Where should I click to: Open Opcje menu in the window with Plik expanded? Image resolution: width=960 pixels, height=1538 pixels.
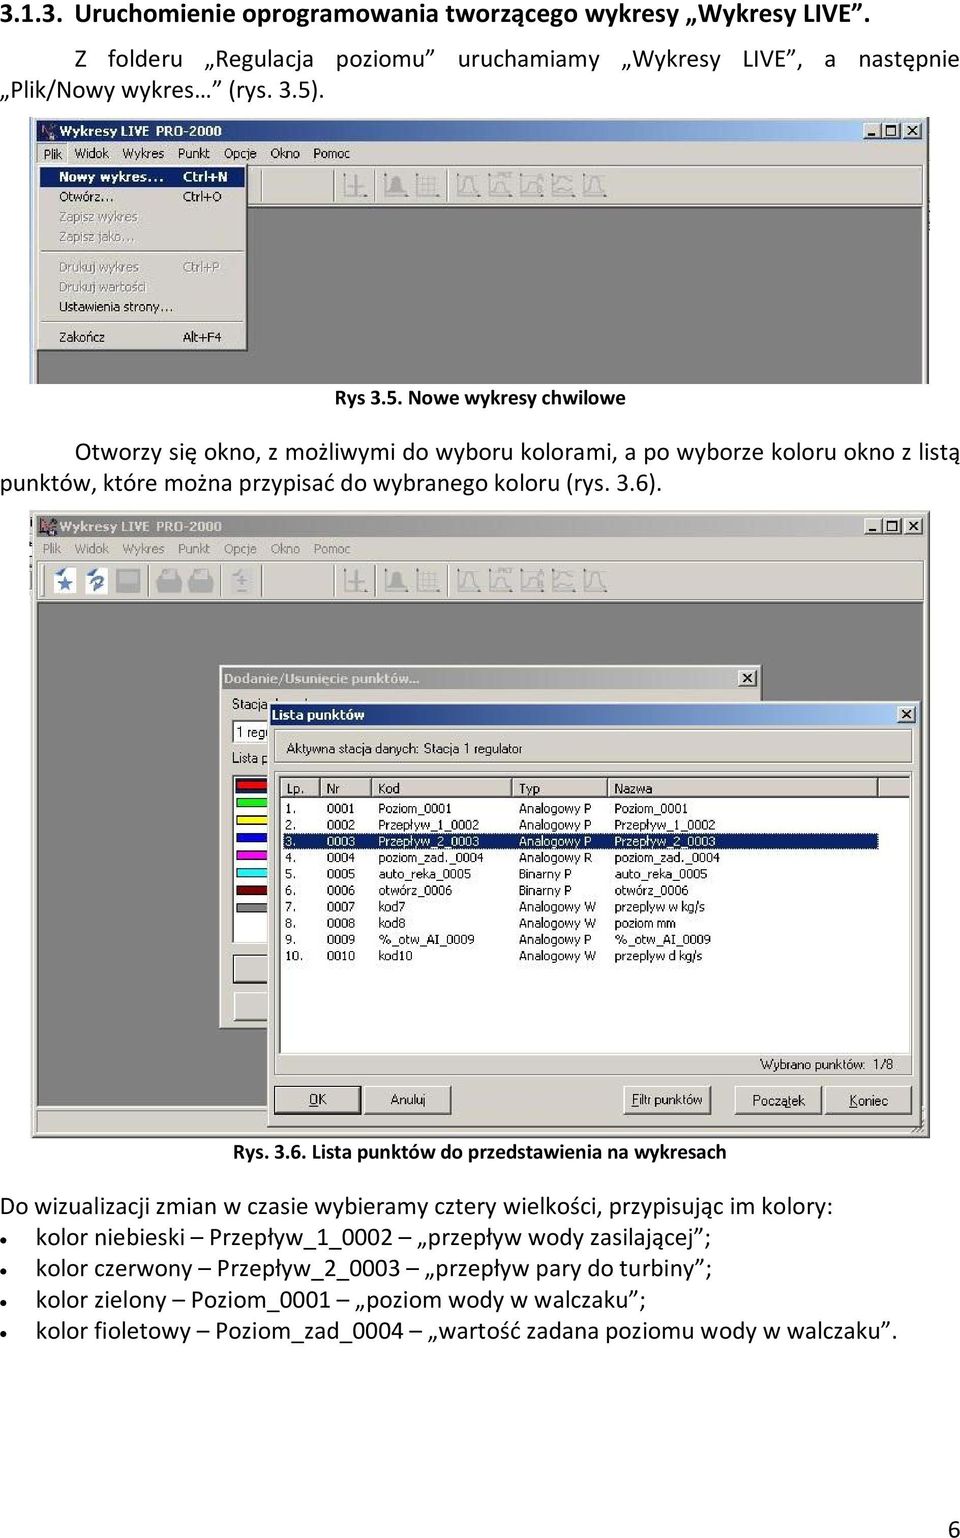[x=240, y=153]
